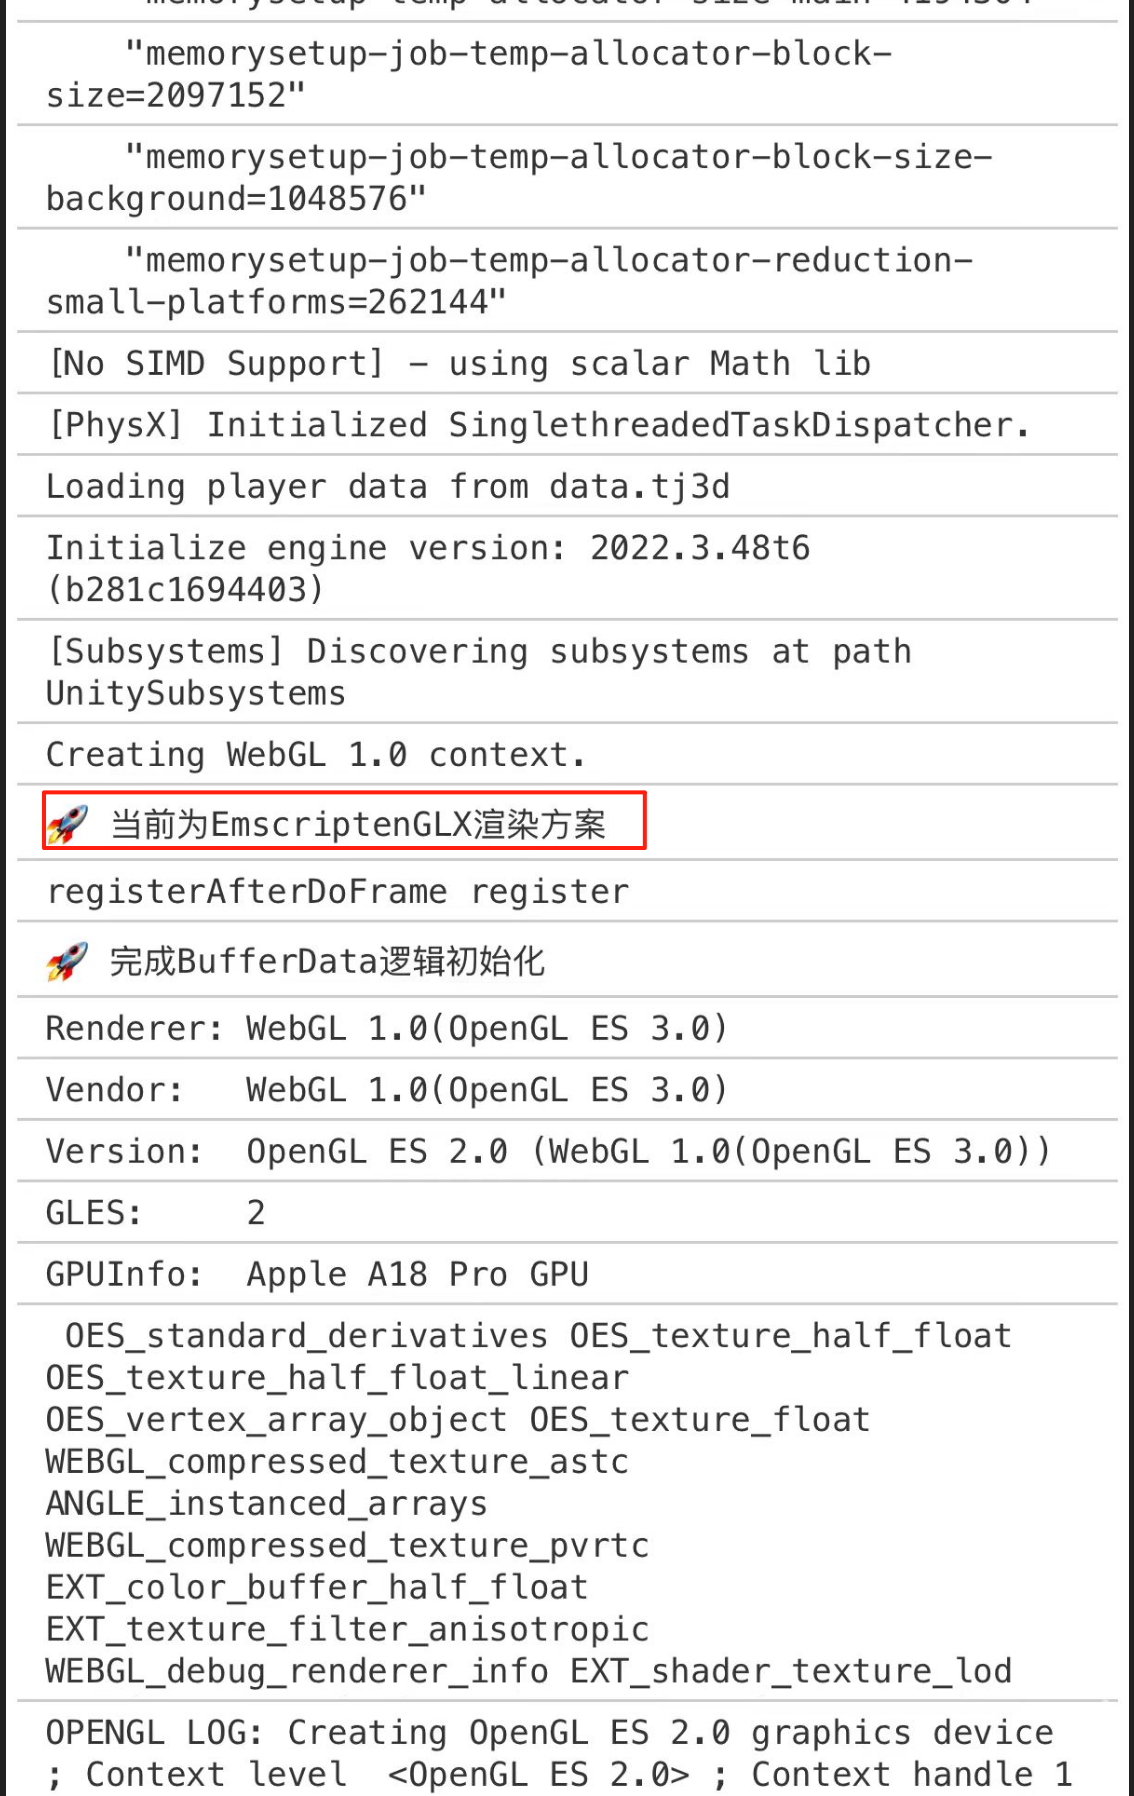The height and width of the screenshot is (1796, 1134).
Task: Select the highlighted EmscriptenGLX rendering log entry
Action: [344, 821]
